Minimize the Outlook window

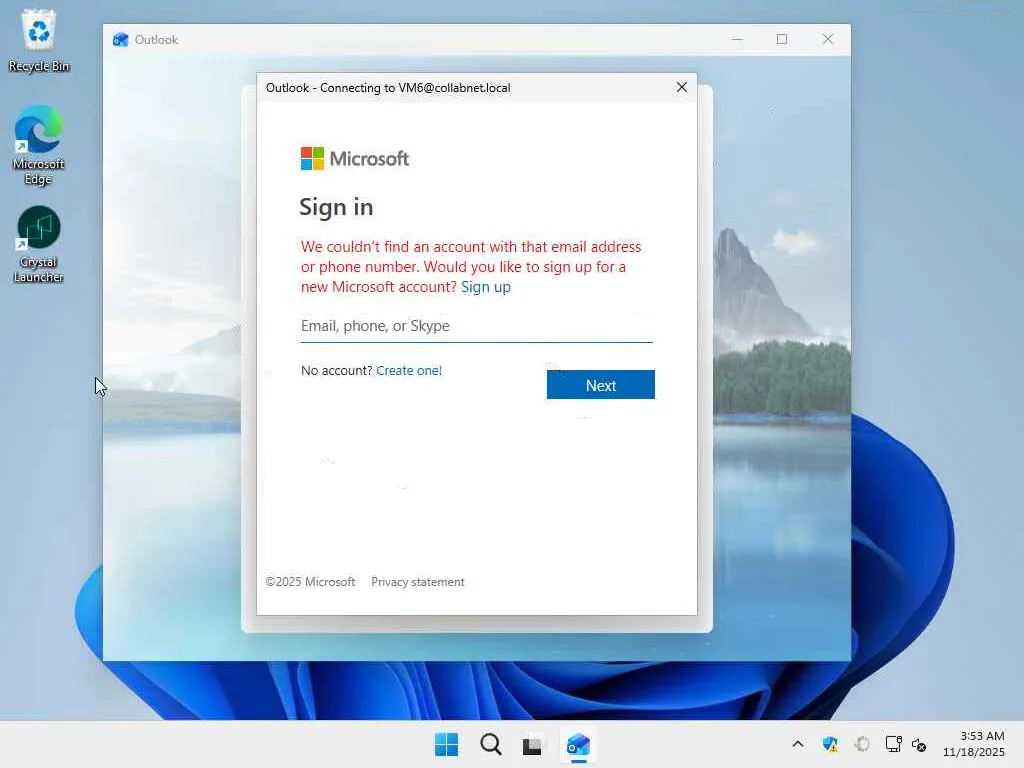737,39
